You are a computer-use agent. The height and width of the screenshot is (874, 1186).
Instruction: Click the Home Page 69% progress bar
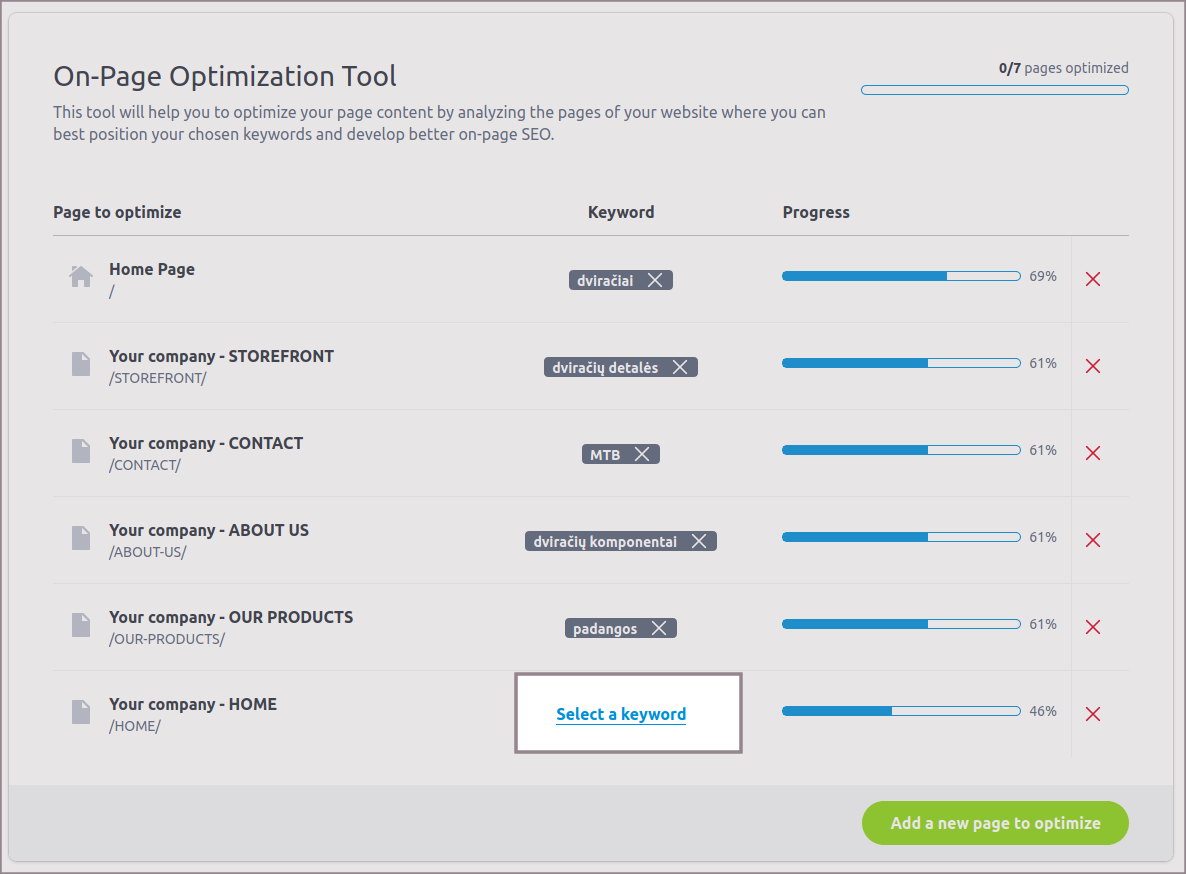(x=900, y=276)
